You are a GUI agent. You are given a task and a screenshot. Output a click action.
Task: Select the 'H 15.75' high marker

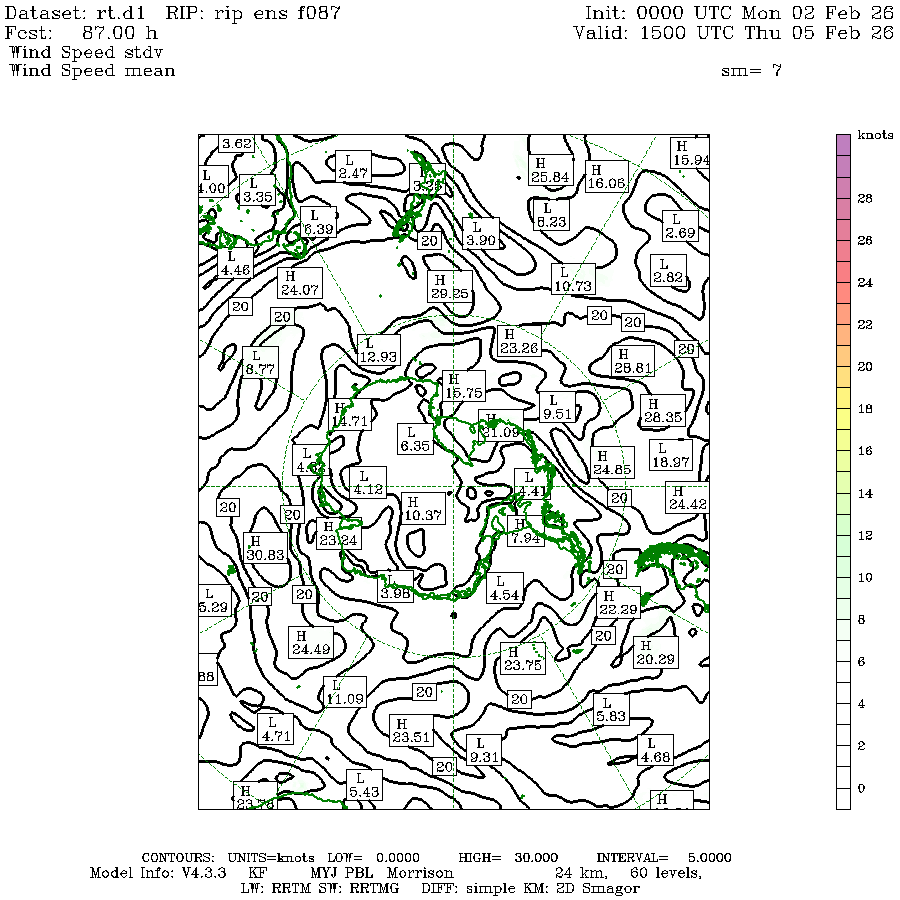[x=464, y=386]
